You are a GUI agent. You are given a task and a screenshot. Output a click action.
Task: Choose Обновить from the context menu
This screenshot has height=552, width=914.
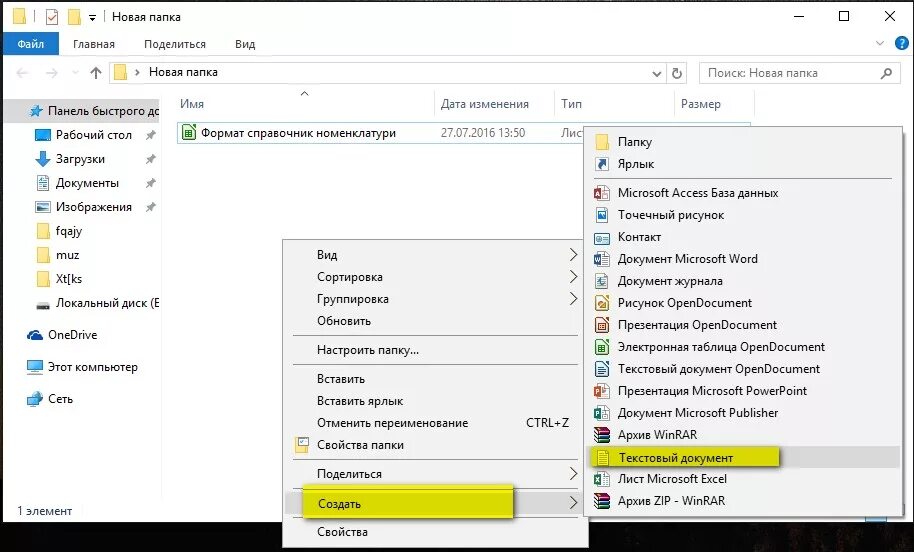[x=344, y=321]
